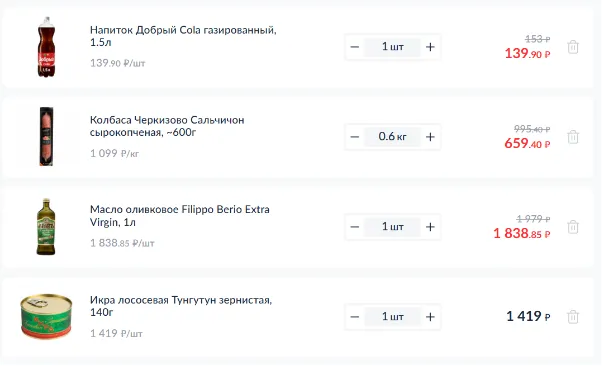Screen dimensions: 602x366
Task: Delete the Filippo Berio olive oil via its trash icon
Action: point(573,227)
